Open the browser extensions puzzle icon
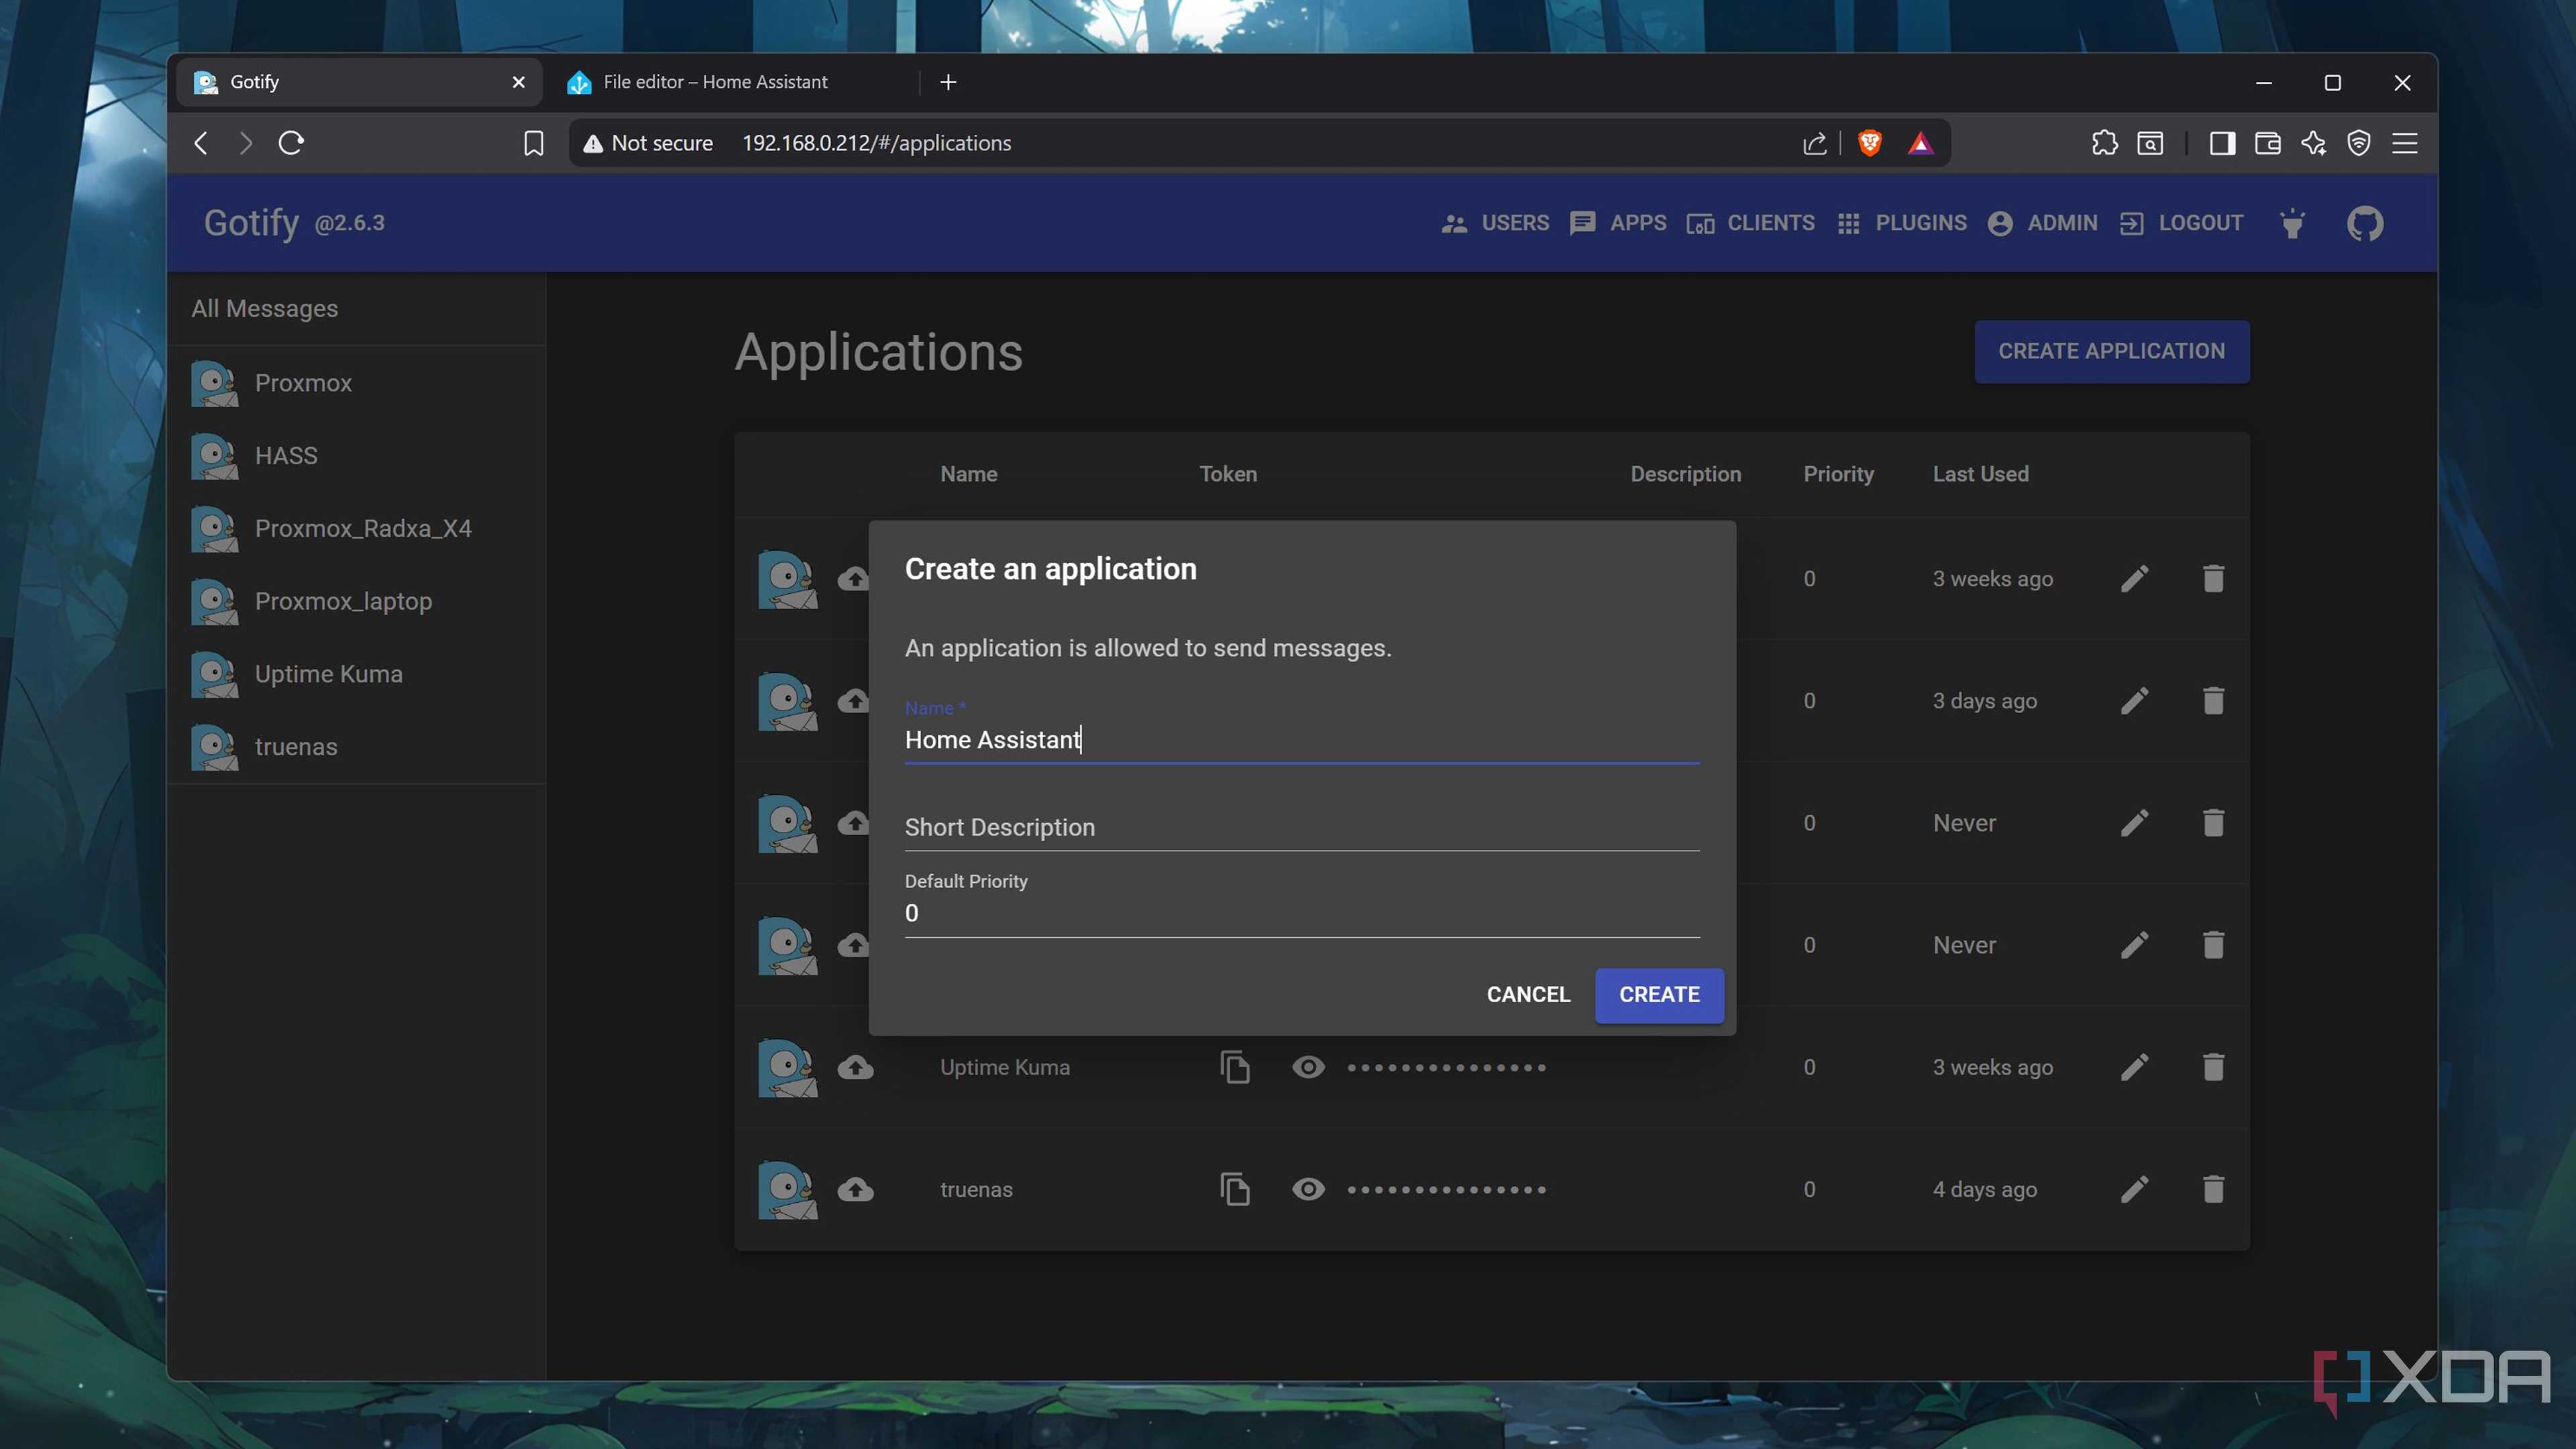The width and height of the screenshot is (2576, 1449). [x=2104, y=143]
